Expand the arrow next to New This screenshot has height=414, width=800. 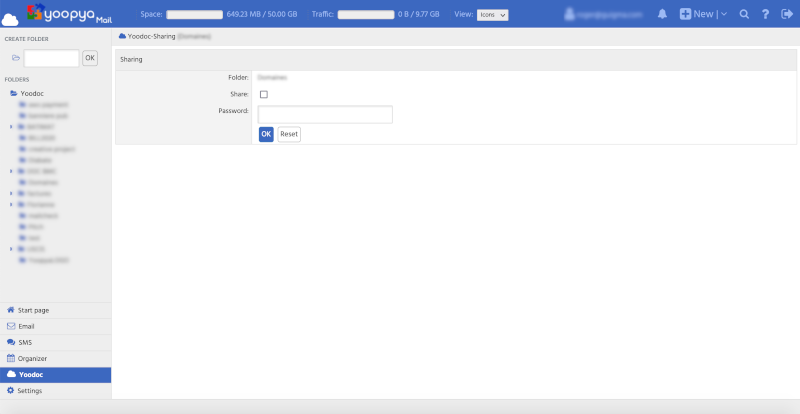722,14
